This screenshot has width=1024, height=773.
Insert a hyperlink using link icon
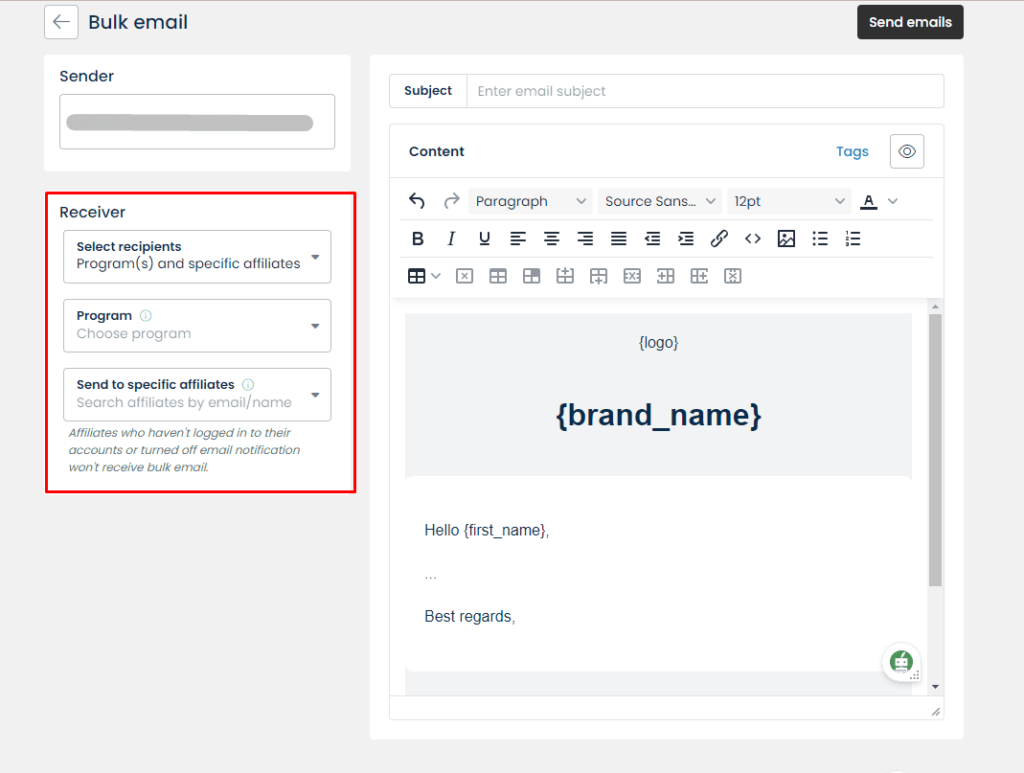(x=719, y=239)
